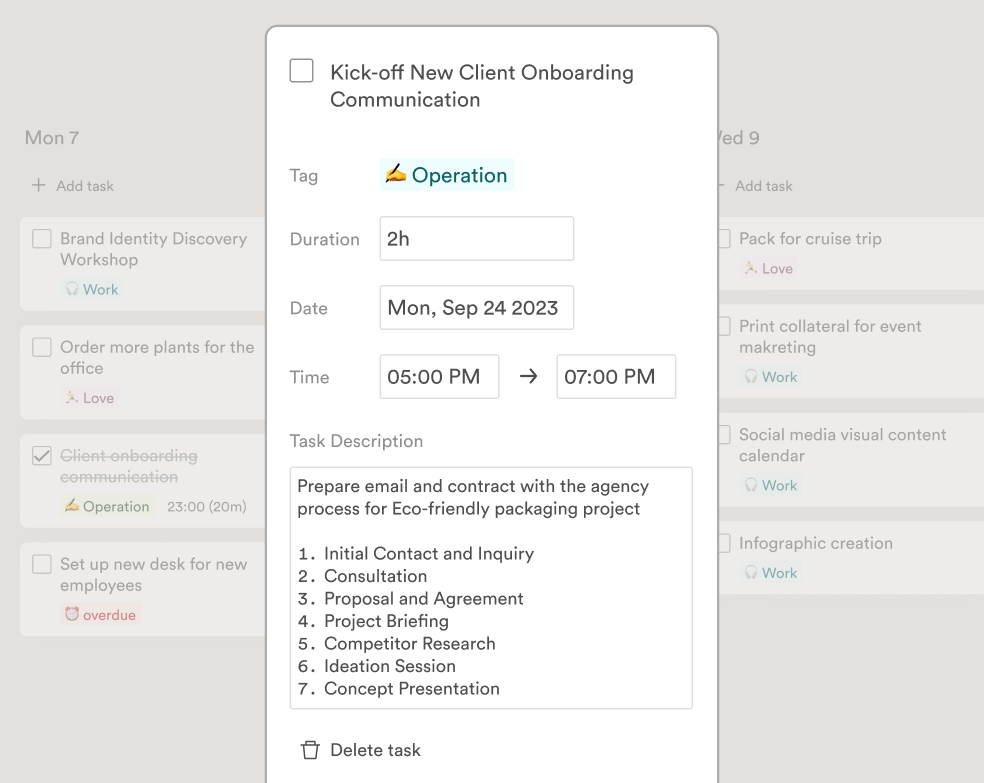
Task: Click Add task under Wed 9
Action: pyautogui.click(x=763, y=185)
